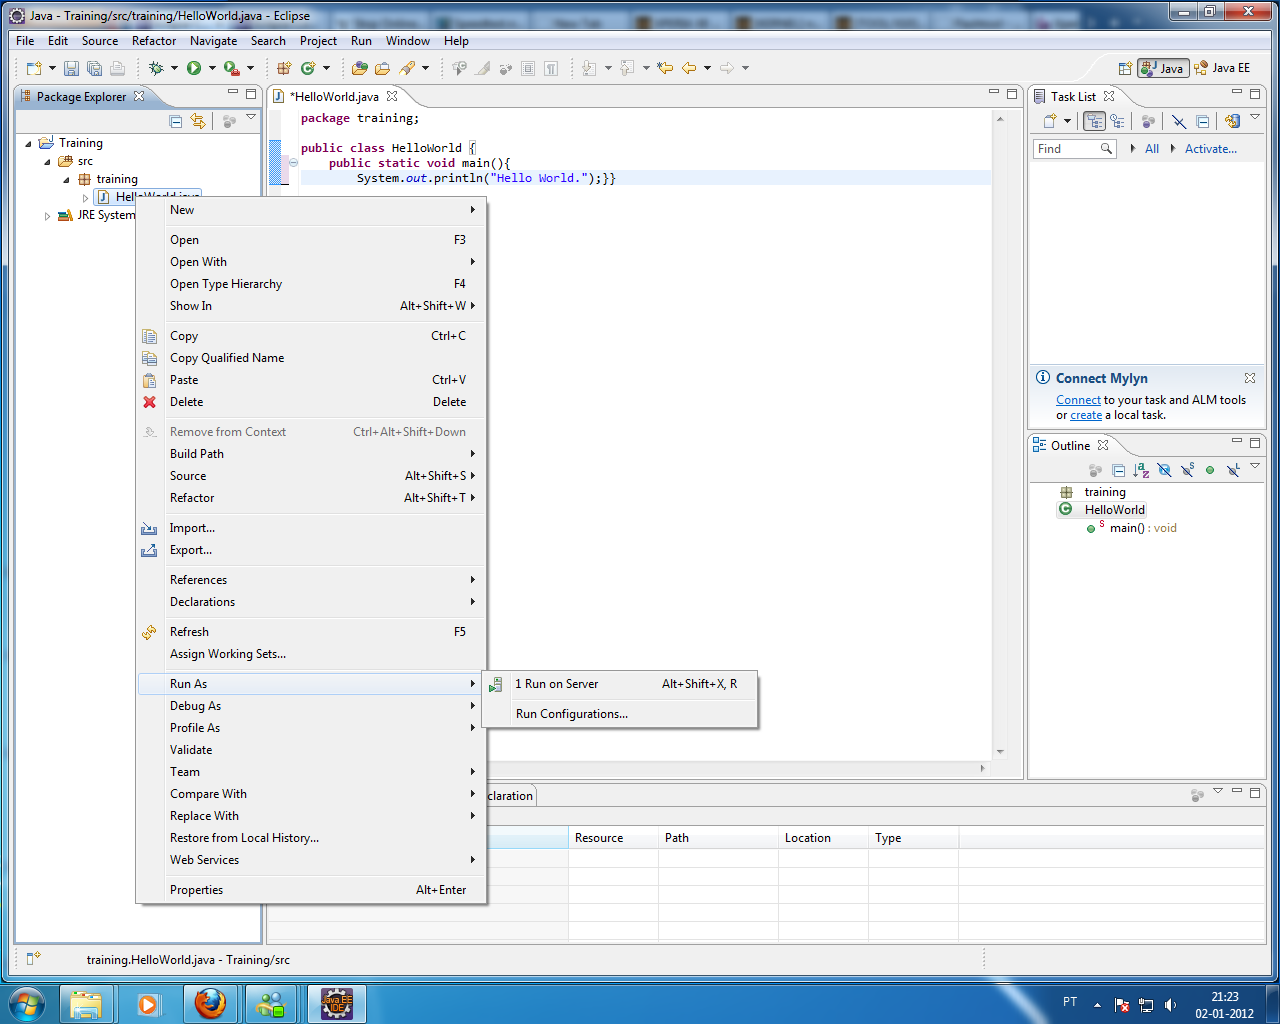Switch to the Java EE perspective
This screenshot has height=1024, width=1280.
[1222, 68]
